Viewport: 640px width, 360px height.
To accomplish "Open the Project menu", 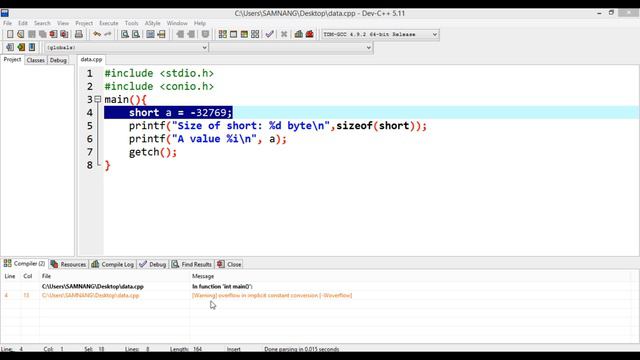I will coord(84,23).
